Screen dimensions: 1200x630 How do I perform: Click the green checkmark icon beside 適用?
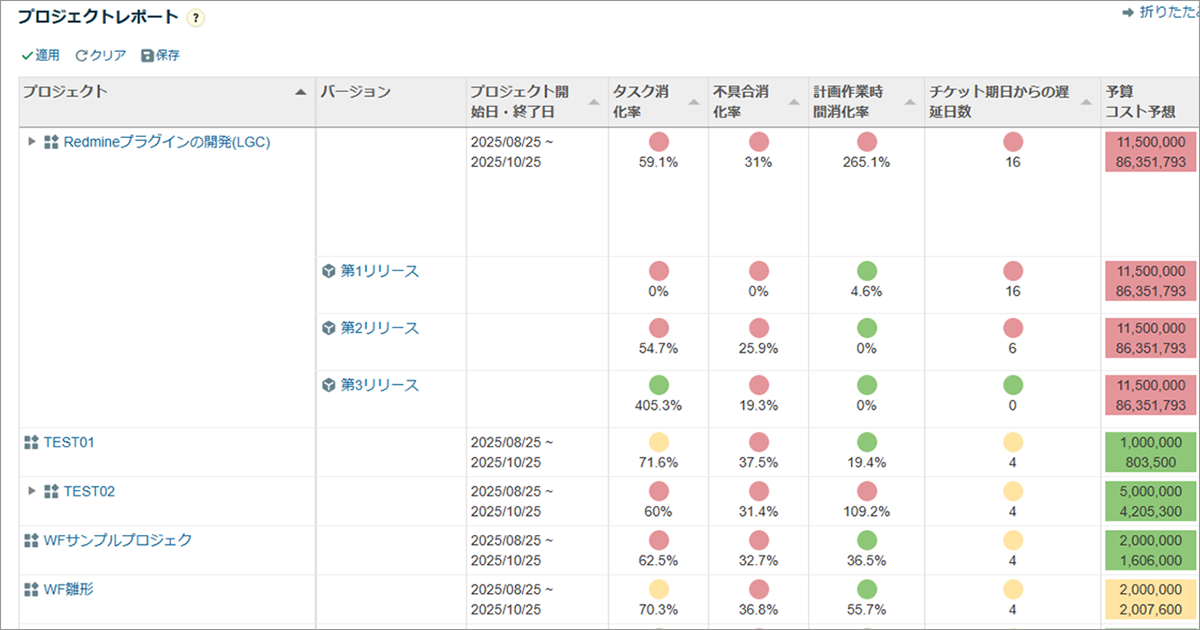coord(28,56)
